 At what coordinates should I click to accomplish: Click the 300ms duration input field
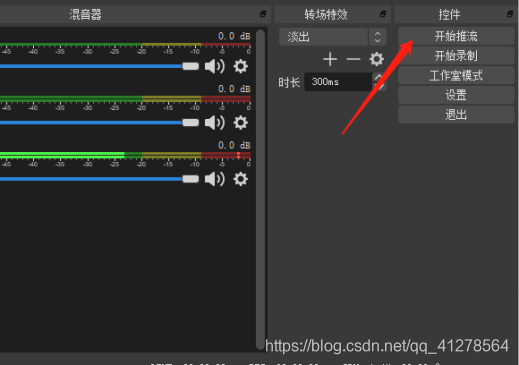[338, 82]
